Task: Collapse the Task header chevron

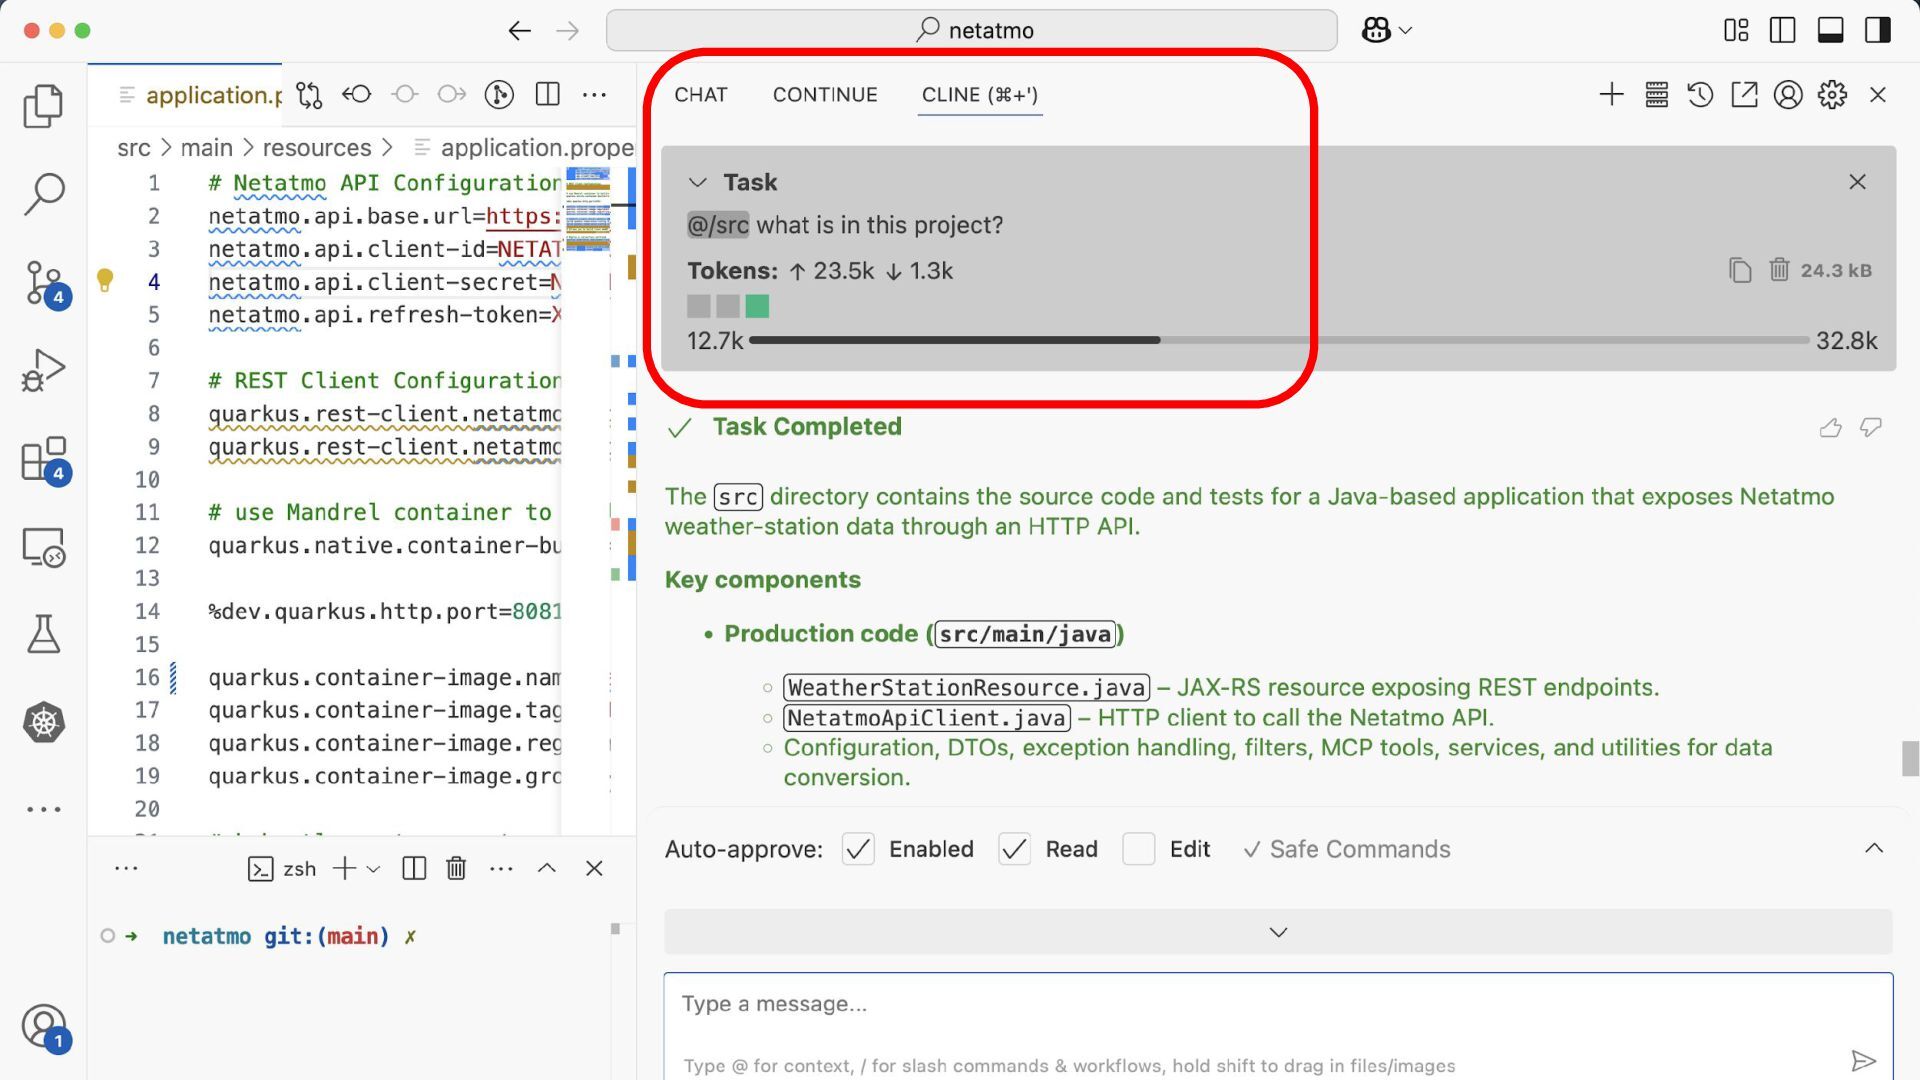Action: 698,182
